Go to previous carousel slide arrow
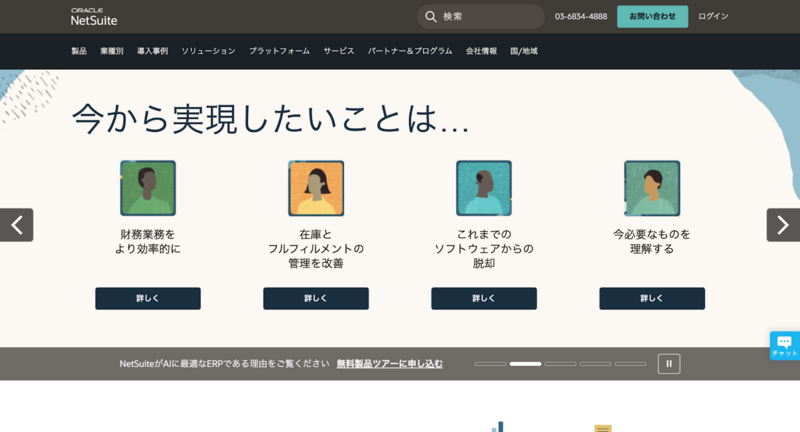Screen dimensions: 800x432 tap(16, 225)
